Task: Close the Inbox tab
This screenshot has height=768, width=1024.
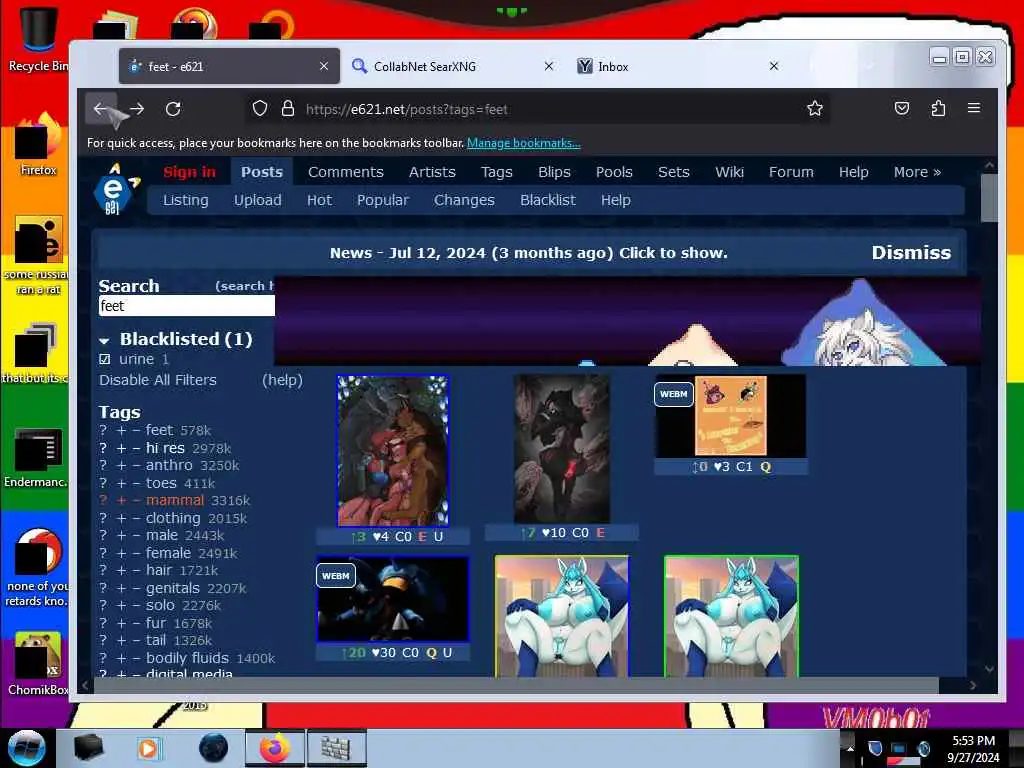Action: point(773,66)
